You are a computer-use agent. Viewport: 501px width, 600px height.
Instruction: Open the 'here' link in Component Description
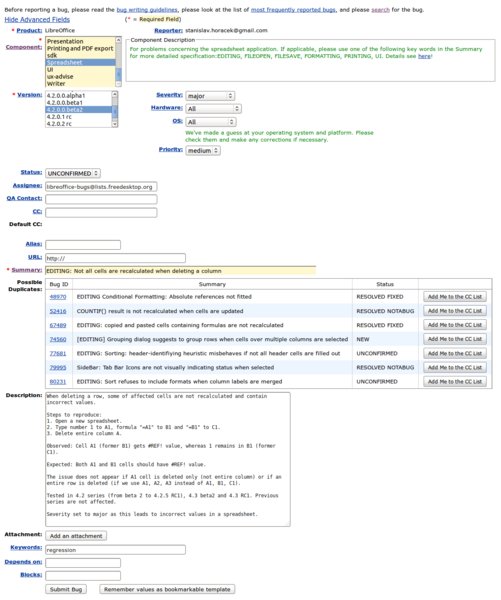424,56
